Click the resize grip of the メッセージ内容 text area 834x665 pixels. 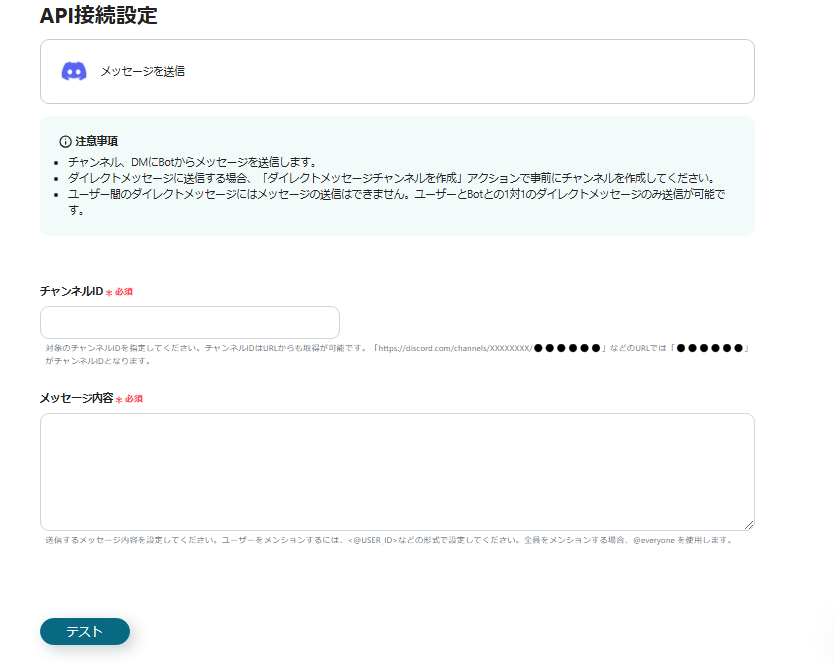coord(749,525)
